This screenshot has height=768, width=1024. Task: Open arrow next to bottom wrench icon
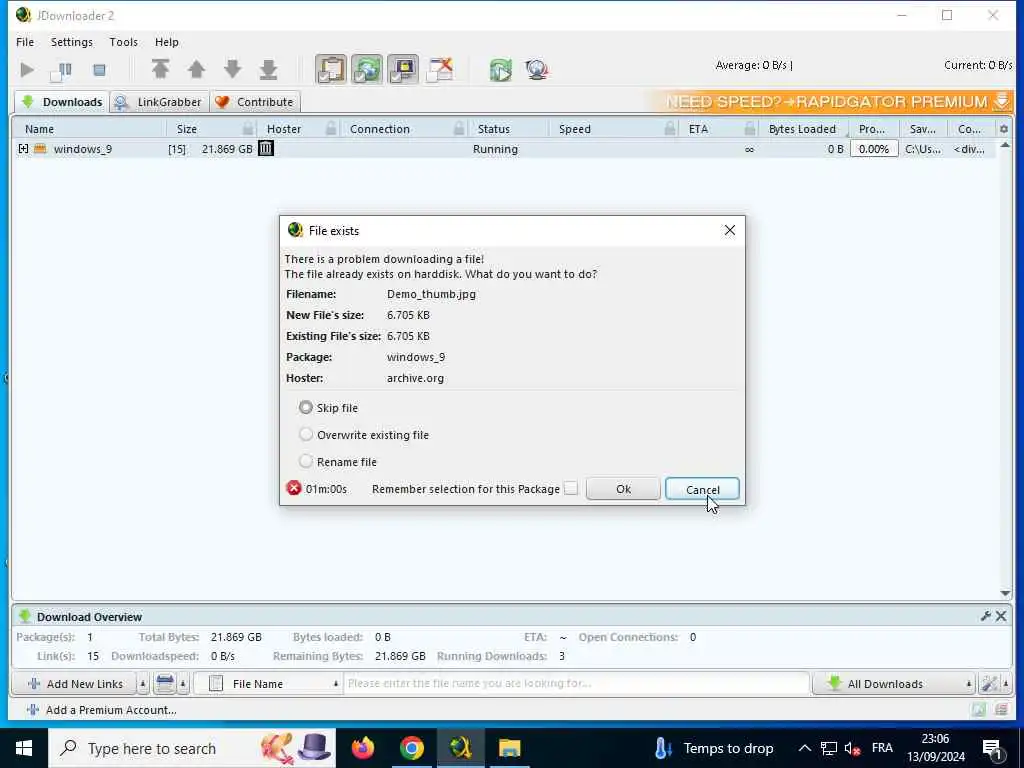[1006, 684]
